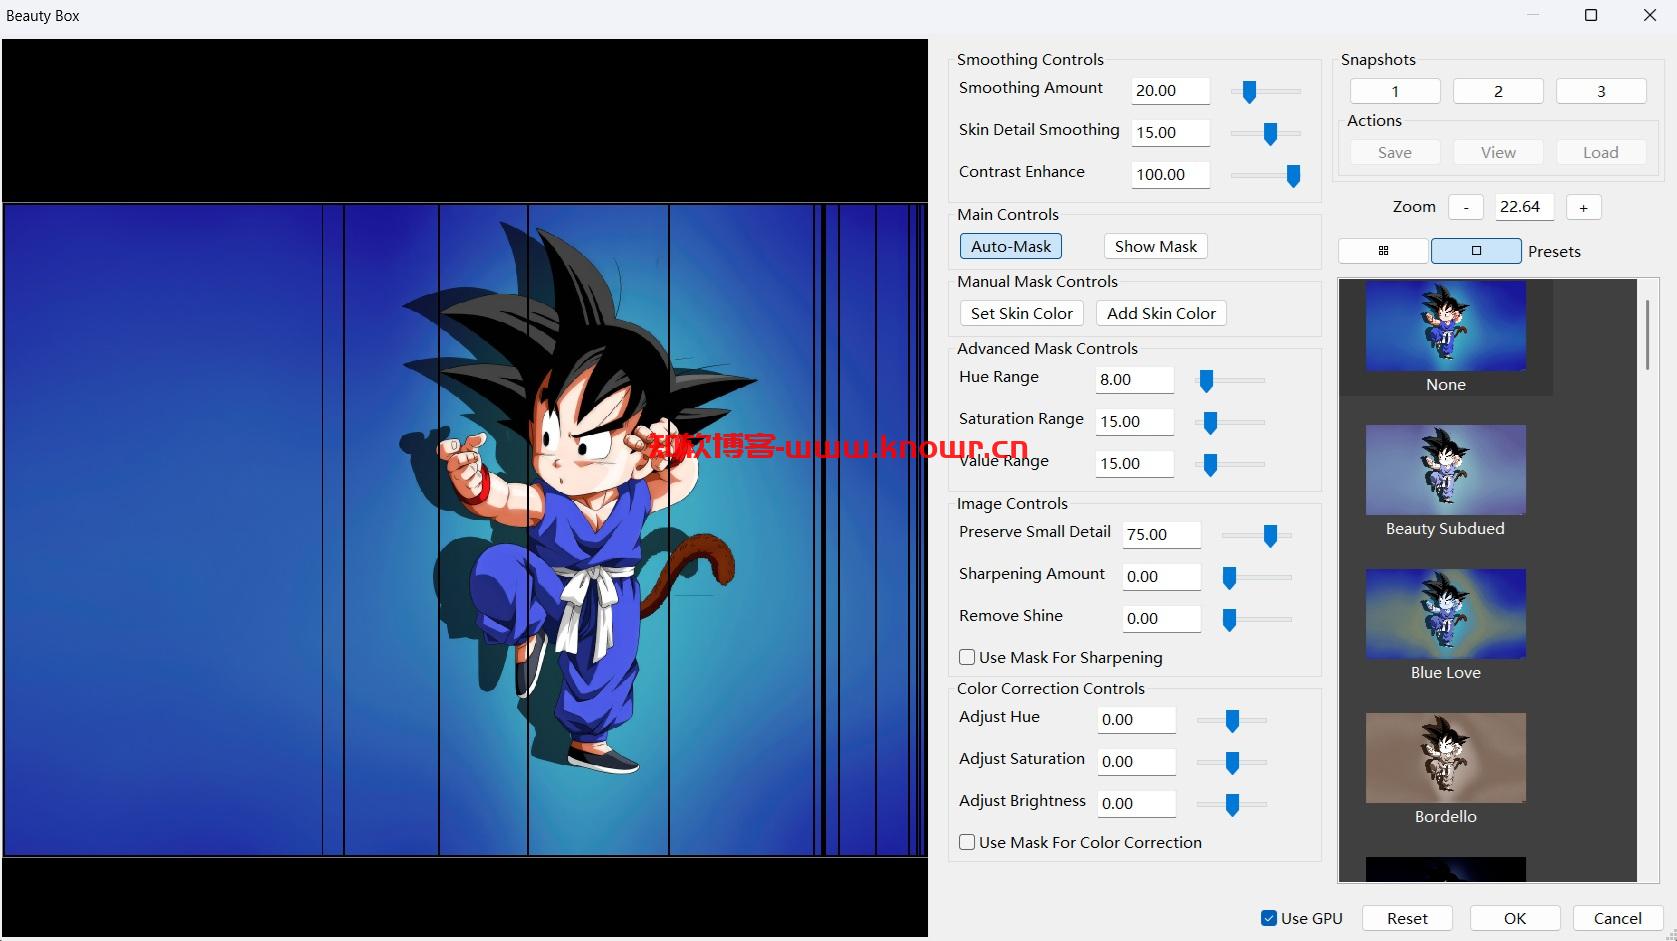This screenshot has width=1677, height=941.
Task: Adjust the Remove Shine slider
Action: click(1257, 619)
